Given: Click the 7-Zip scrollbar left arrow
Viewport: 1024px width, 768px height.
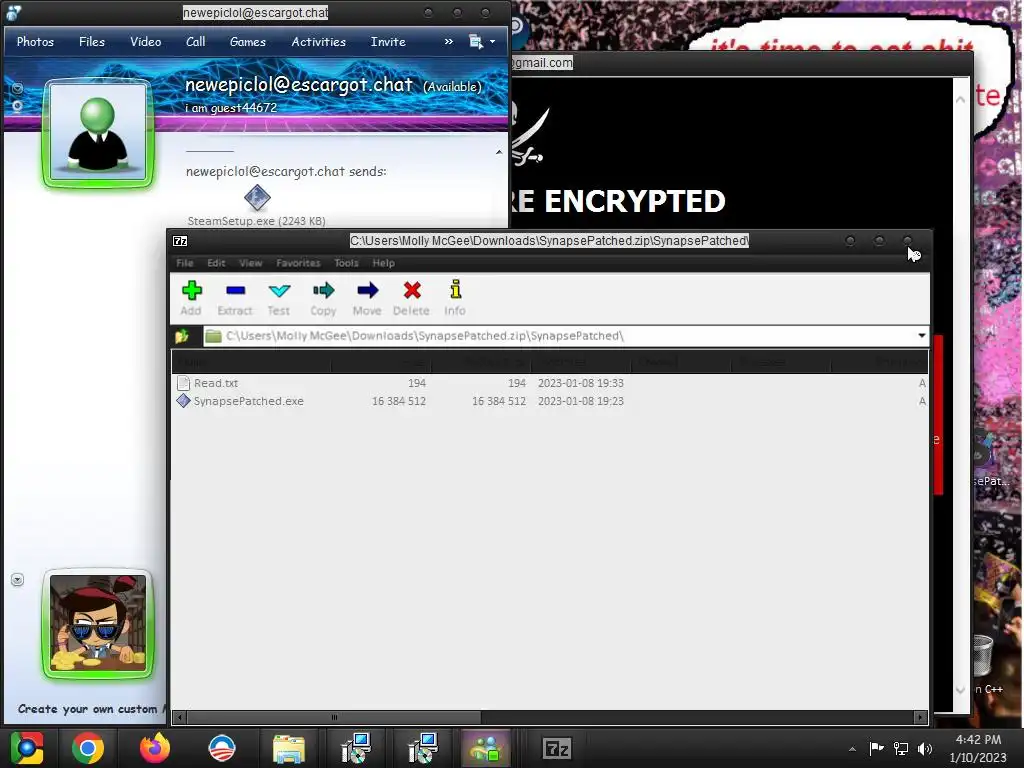Looking at the screenshot, I should click(x=180, y=717).
